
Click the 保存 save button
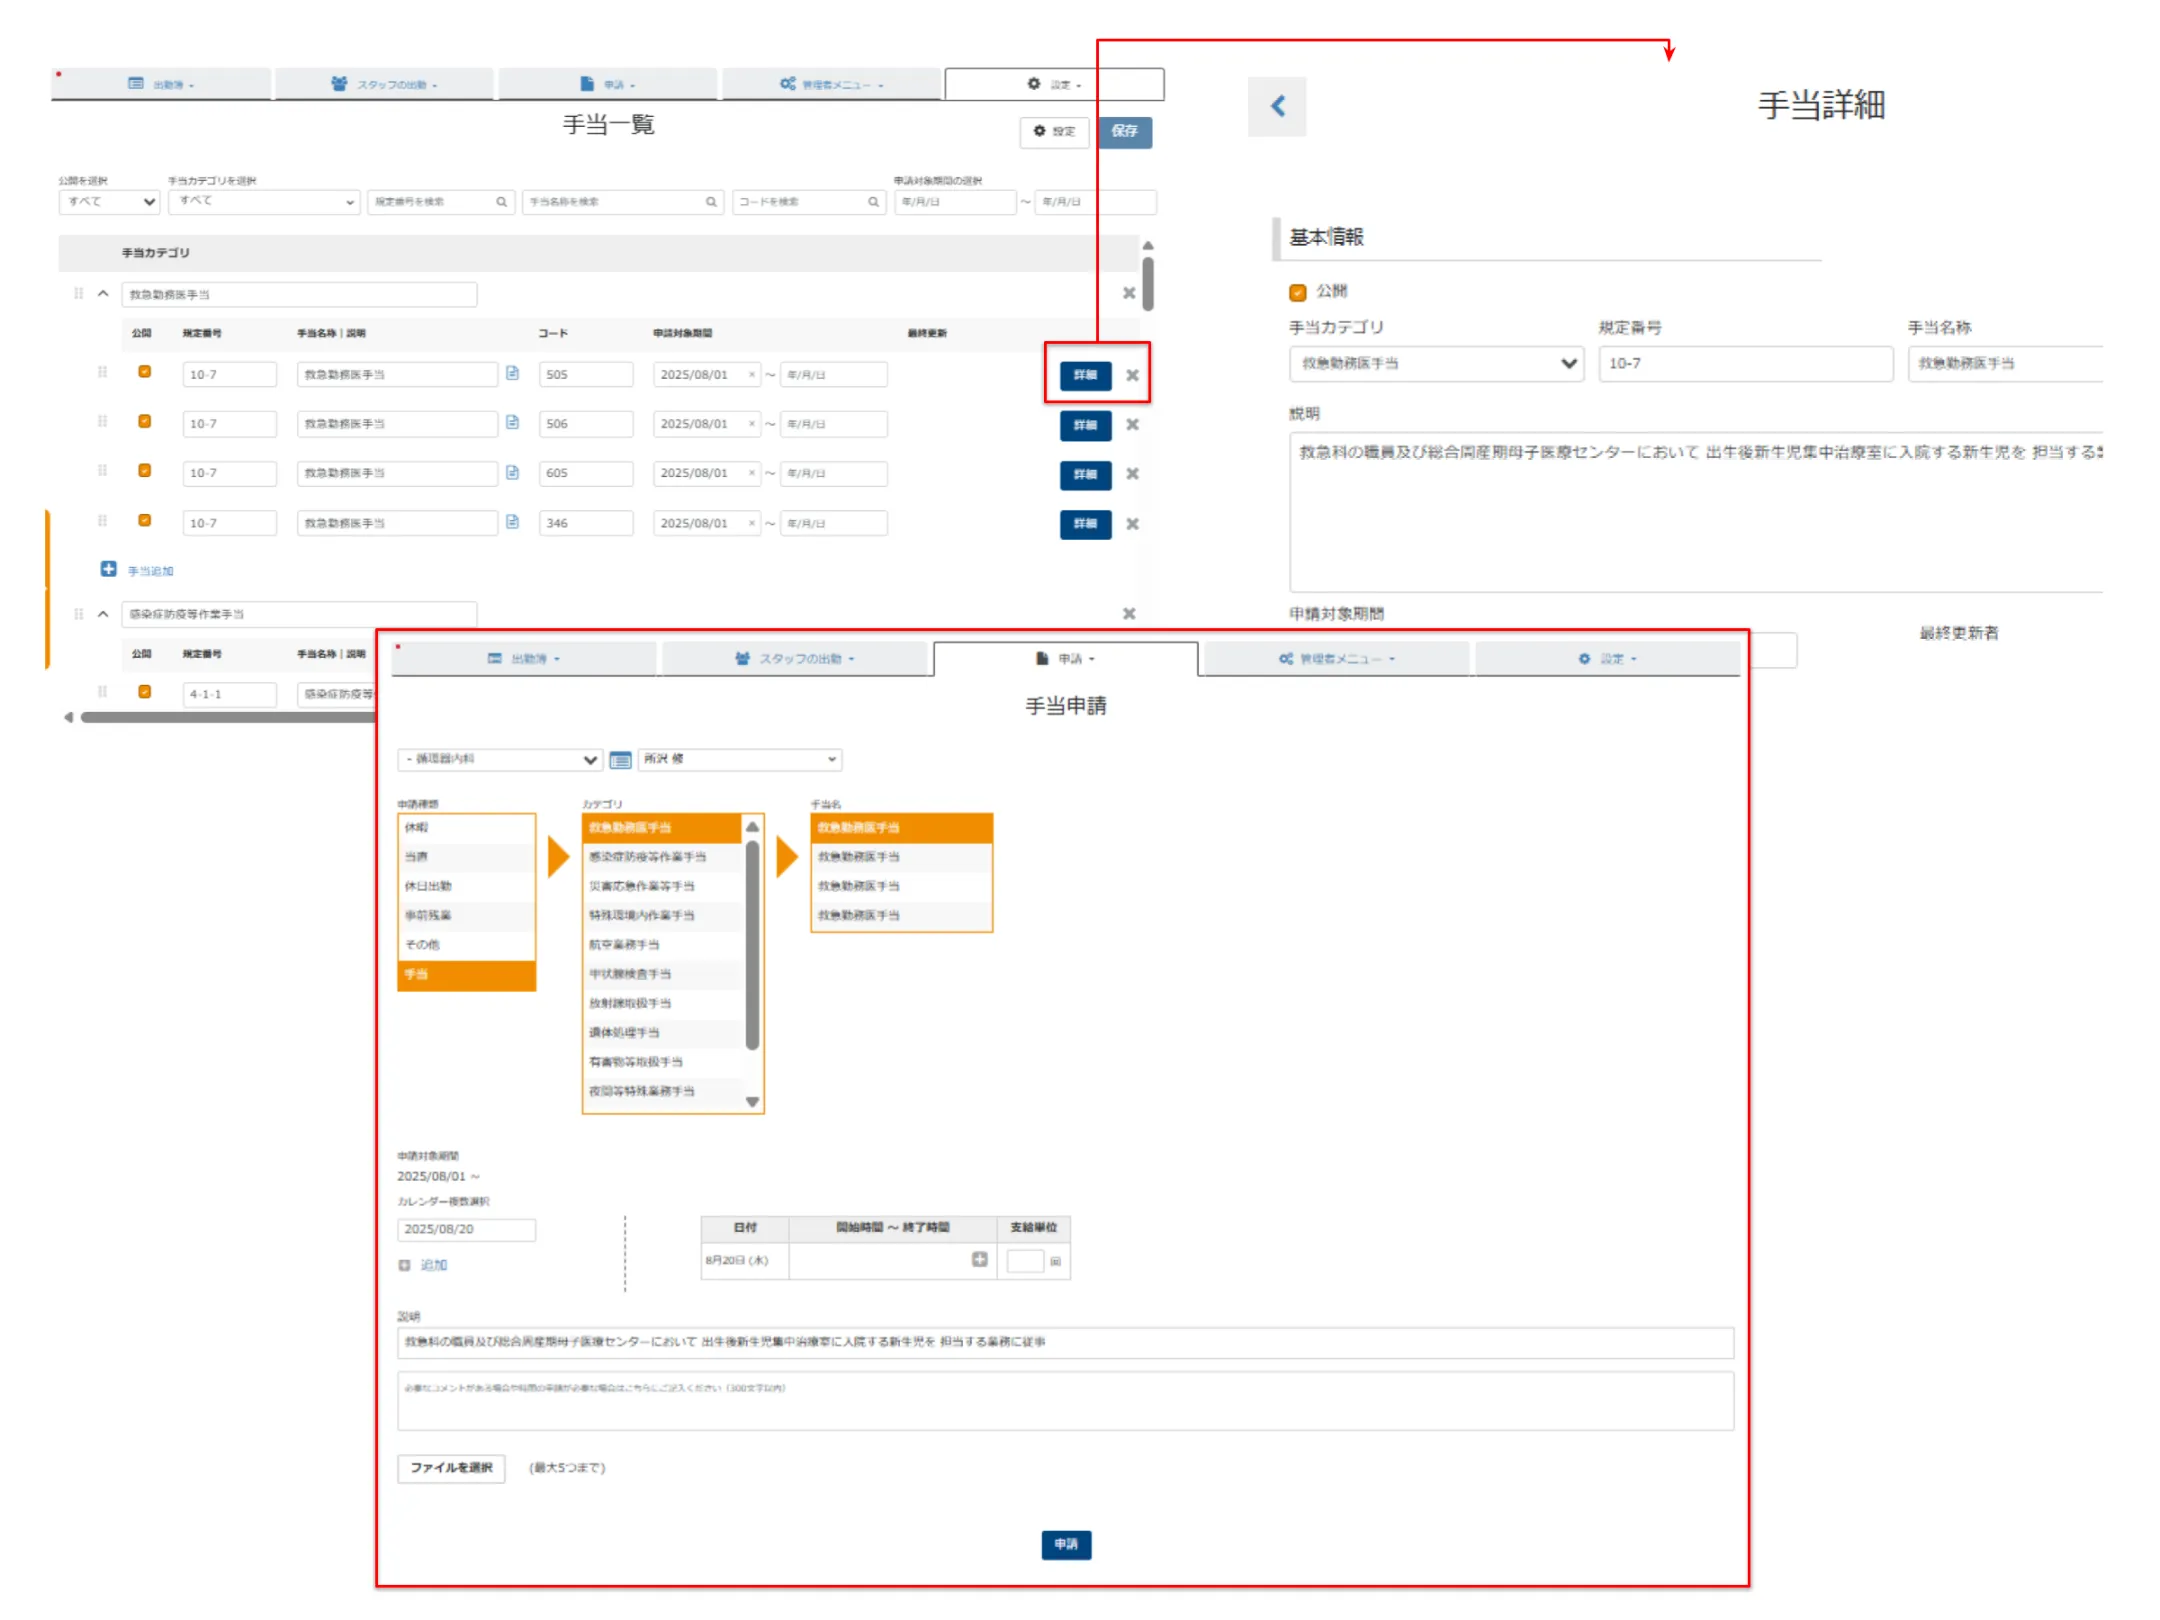tap(1124, 131)
